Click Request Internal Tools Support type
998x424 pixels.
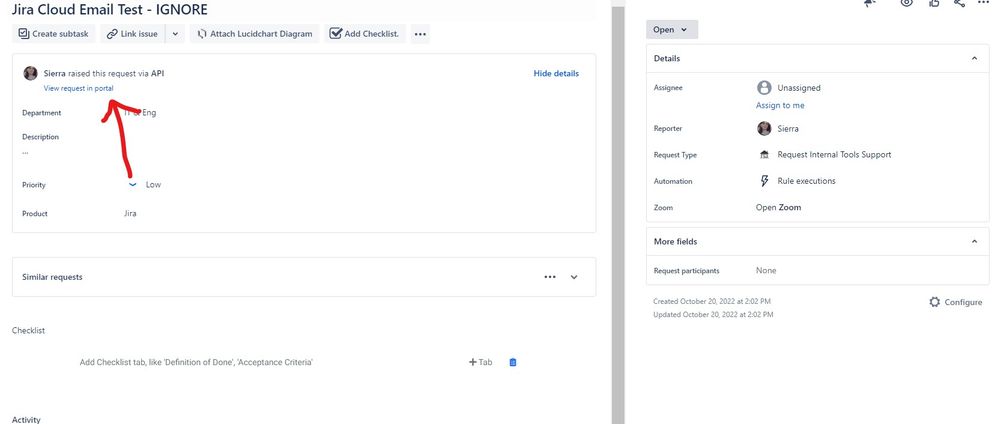834,155
